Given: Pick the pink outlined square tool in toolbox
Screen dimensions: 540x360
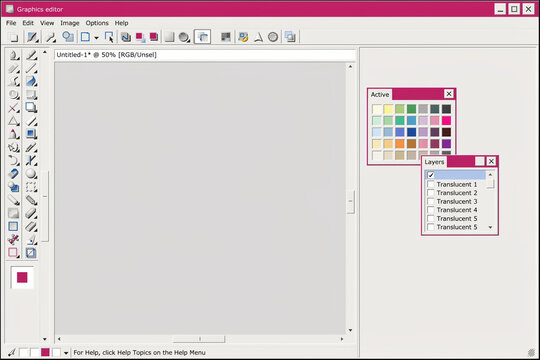Looking at the screenshot, I should tap(13, 253).
